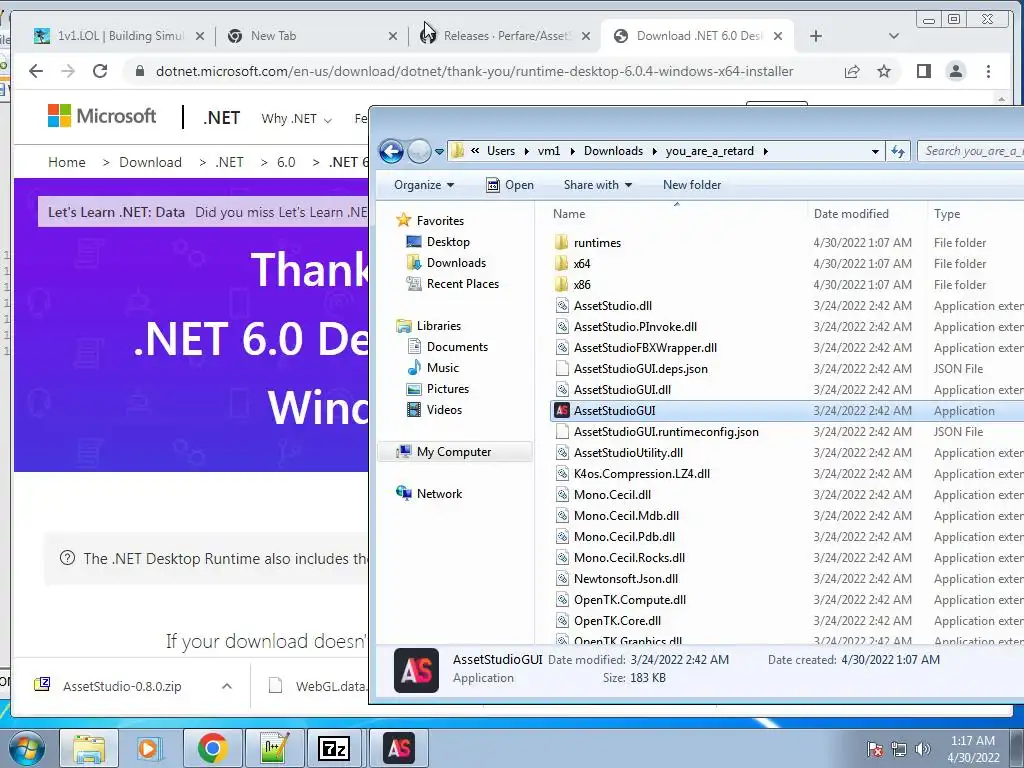Open 7-Zip from the taskbar

tap(333, 748)
